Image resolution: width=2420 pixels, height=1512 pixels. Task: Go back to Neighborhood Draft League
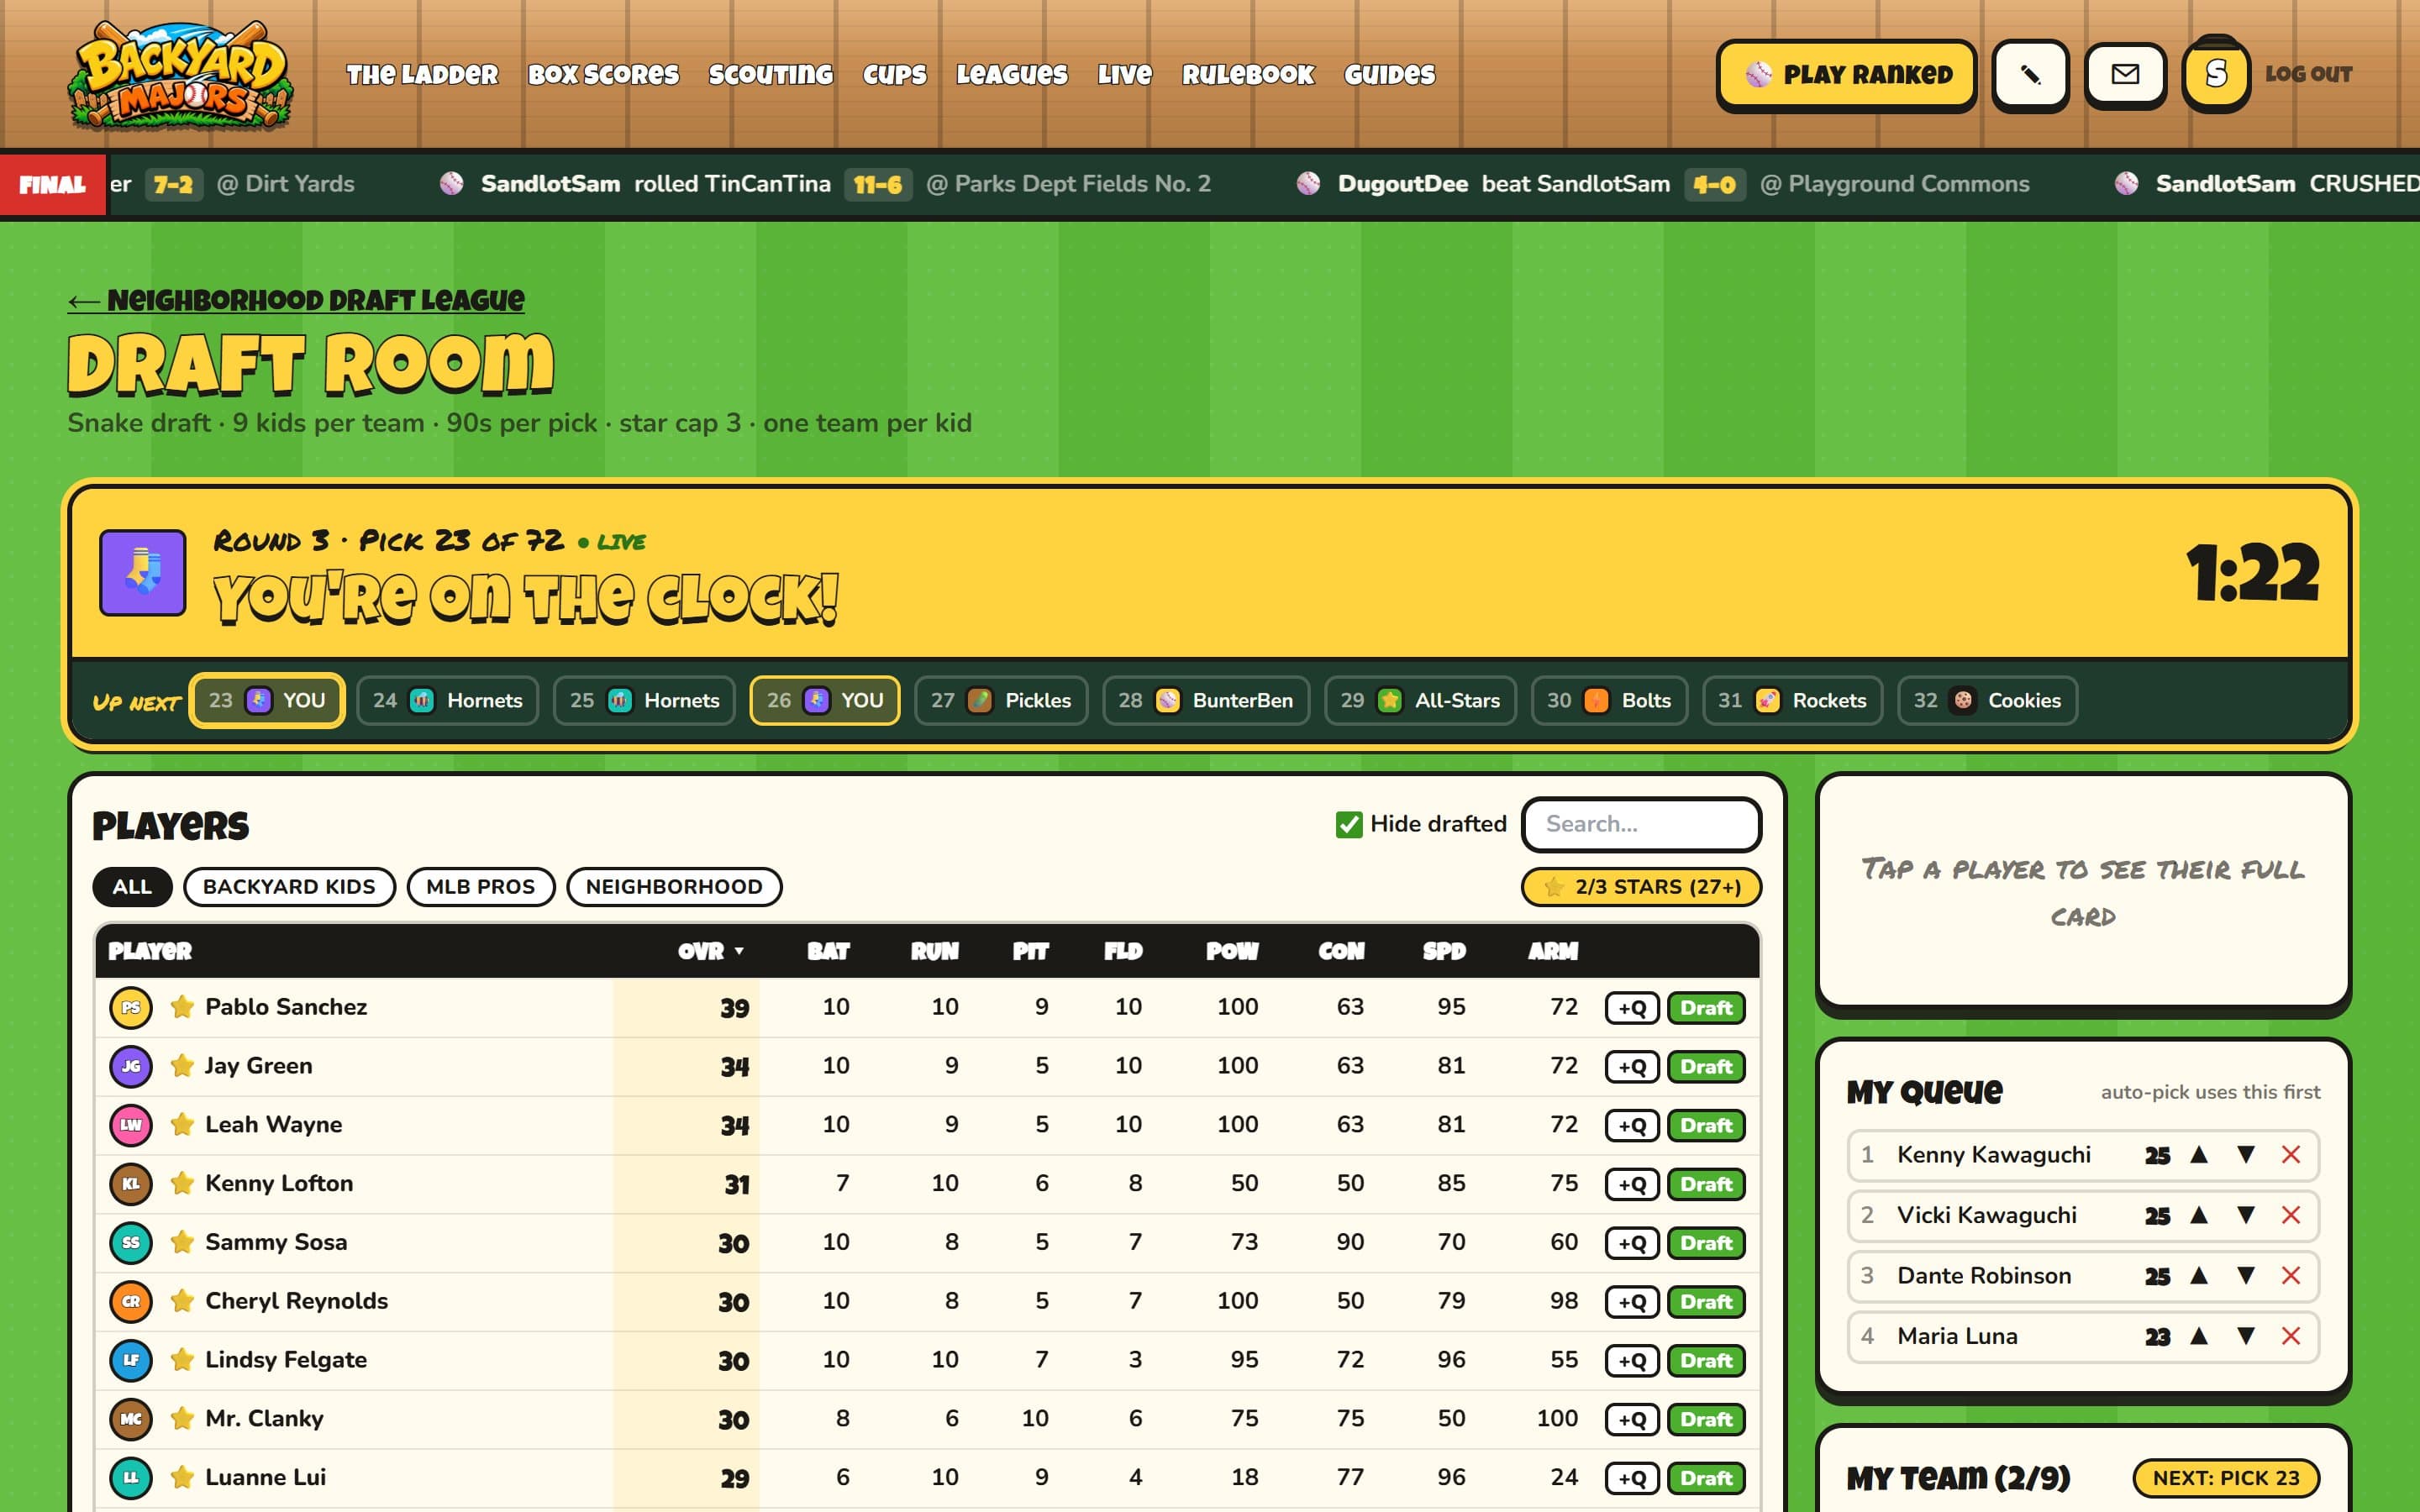tap(296, 300)
